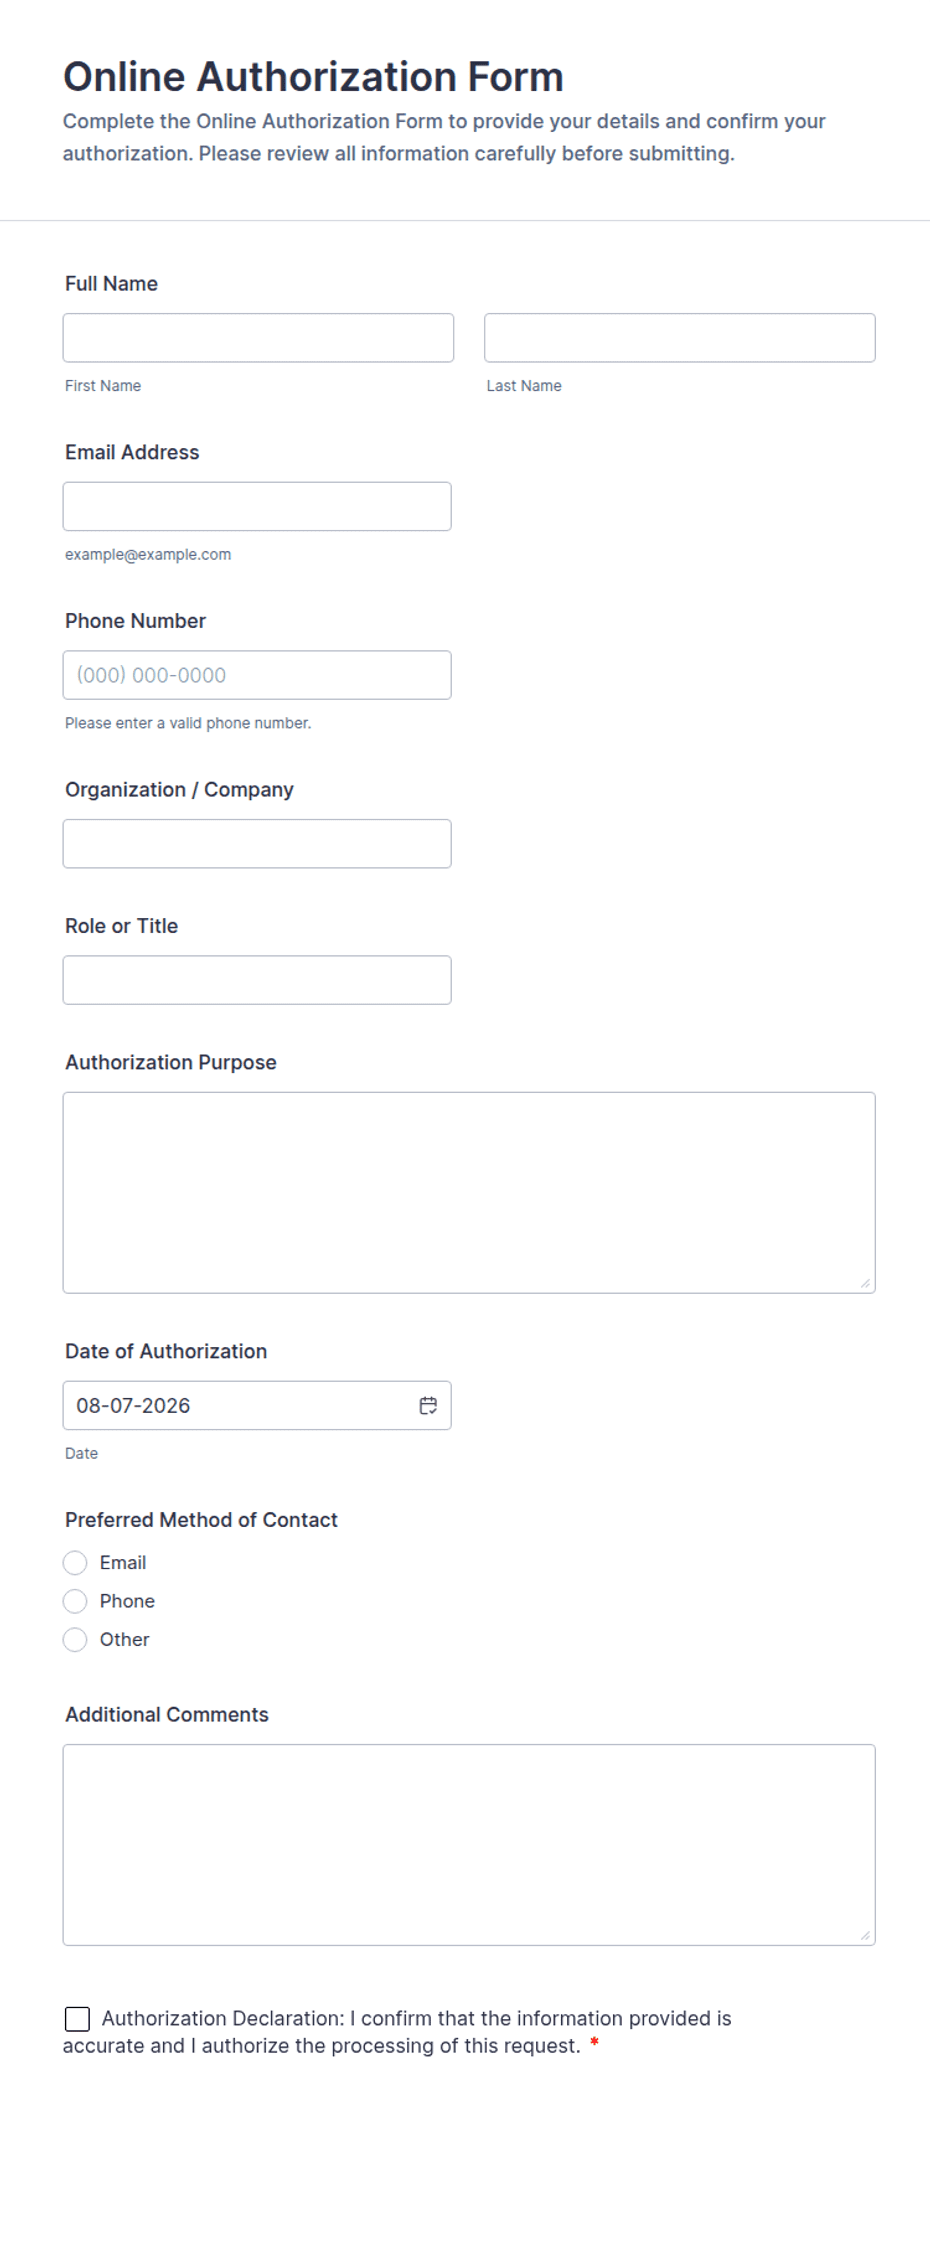Open the calendar date picker icon

point(428,1405)
